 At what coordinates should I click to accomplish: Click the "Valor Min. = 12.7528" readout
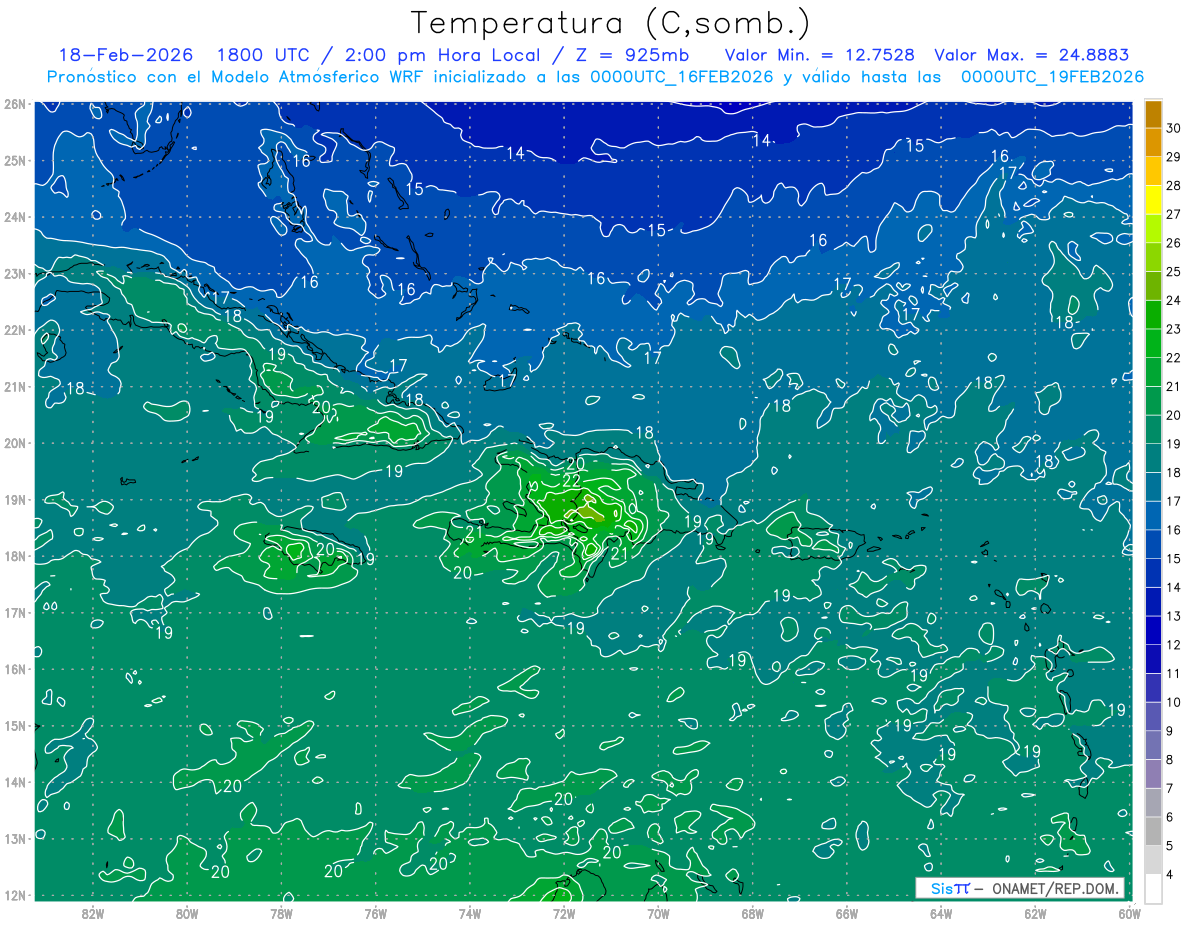819,55
